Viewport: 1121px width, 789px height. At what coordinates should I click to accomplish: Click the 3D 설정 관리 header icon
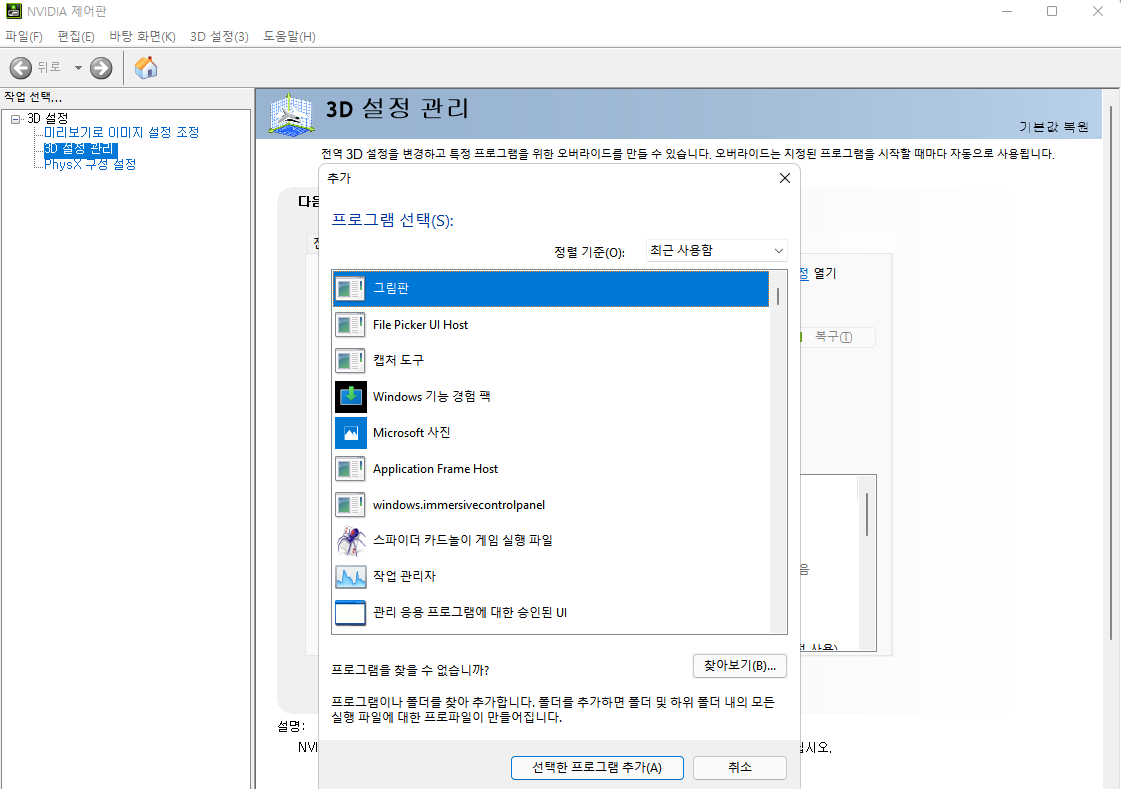click(x=291, y=114)
